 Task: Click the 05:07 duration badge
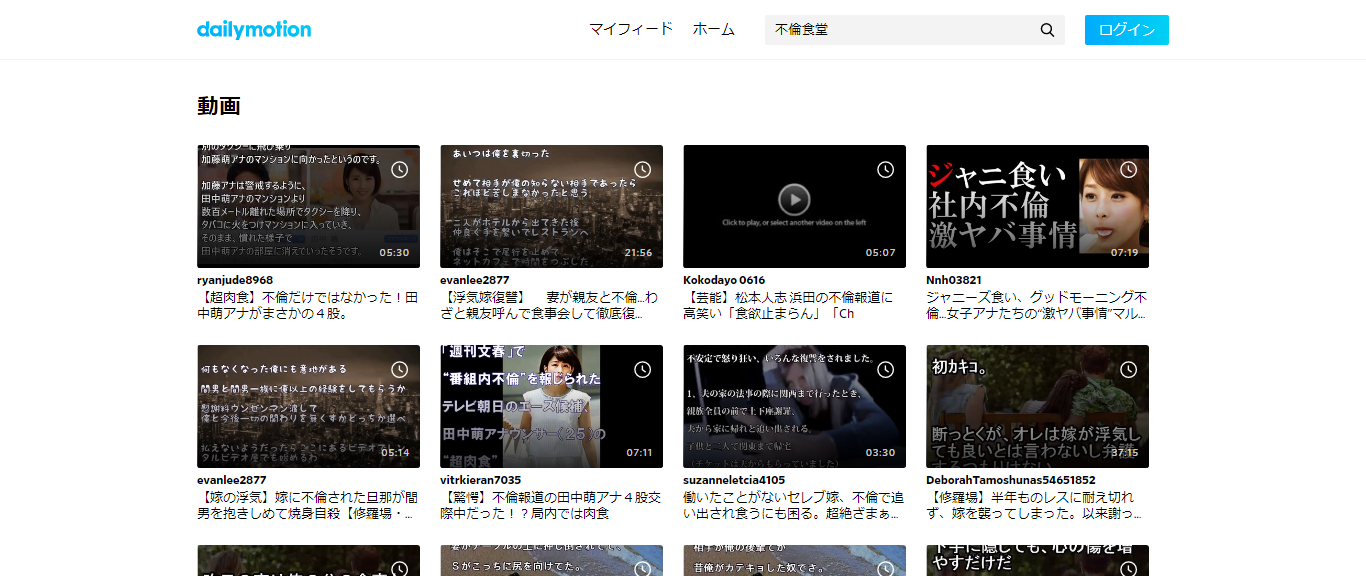[881, 253]
